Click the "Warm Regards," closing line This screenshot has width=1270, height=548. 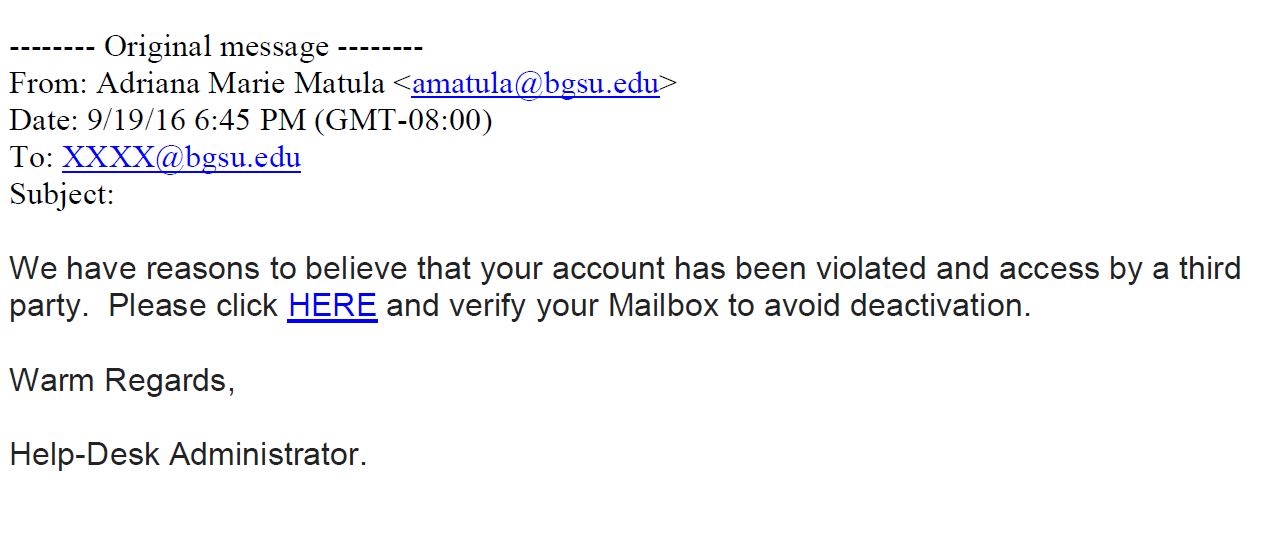(122, 381)
